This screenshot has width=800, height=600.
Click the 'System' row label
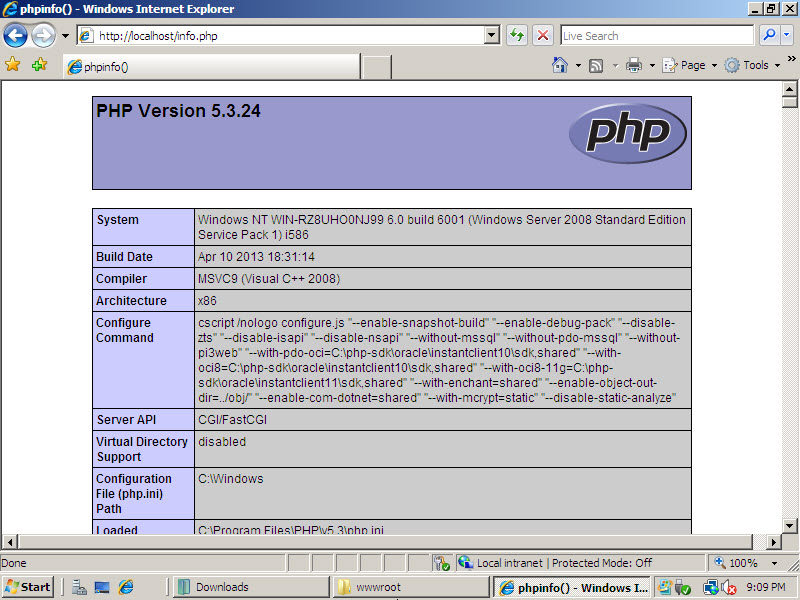117,220
